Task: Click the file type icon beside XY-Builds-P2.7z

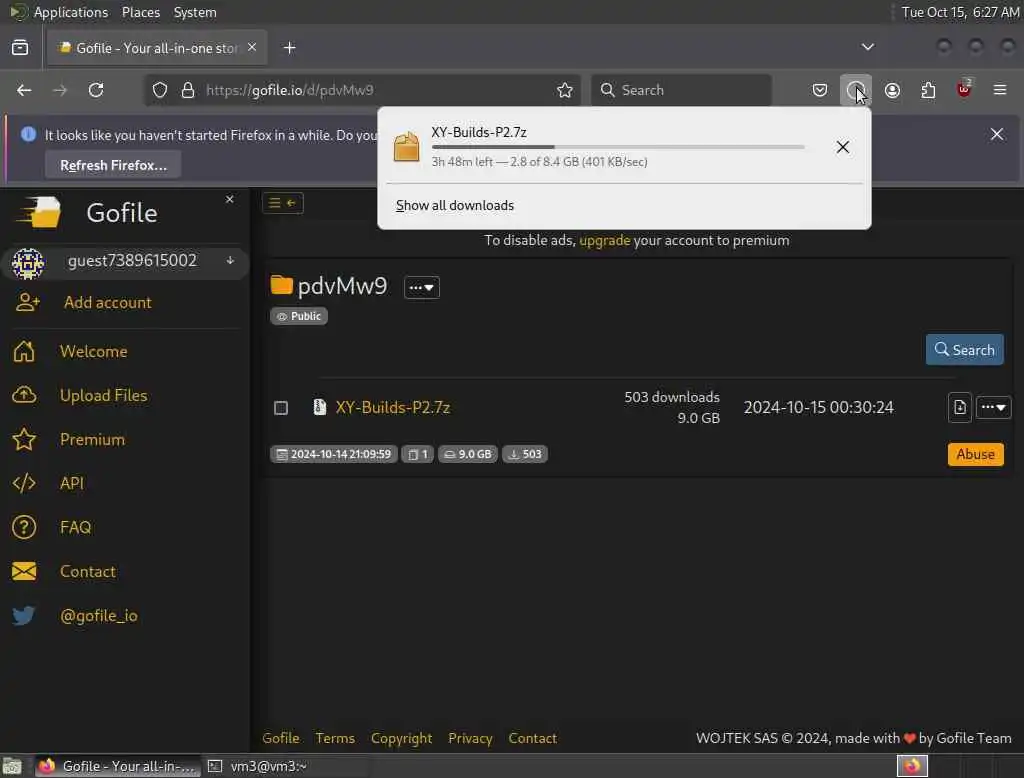Action: [x=319, y=407]
